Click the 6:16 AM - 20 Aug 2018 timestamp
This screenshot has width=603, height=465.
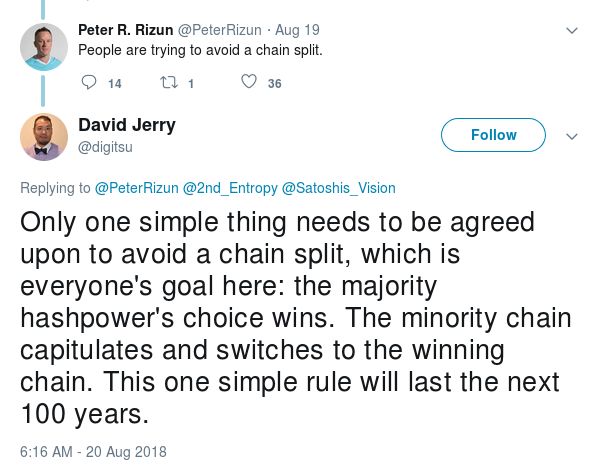pos(93,452)
